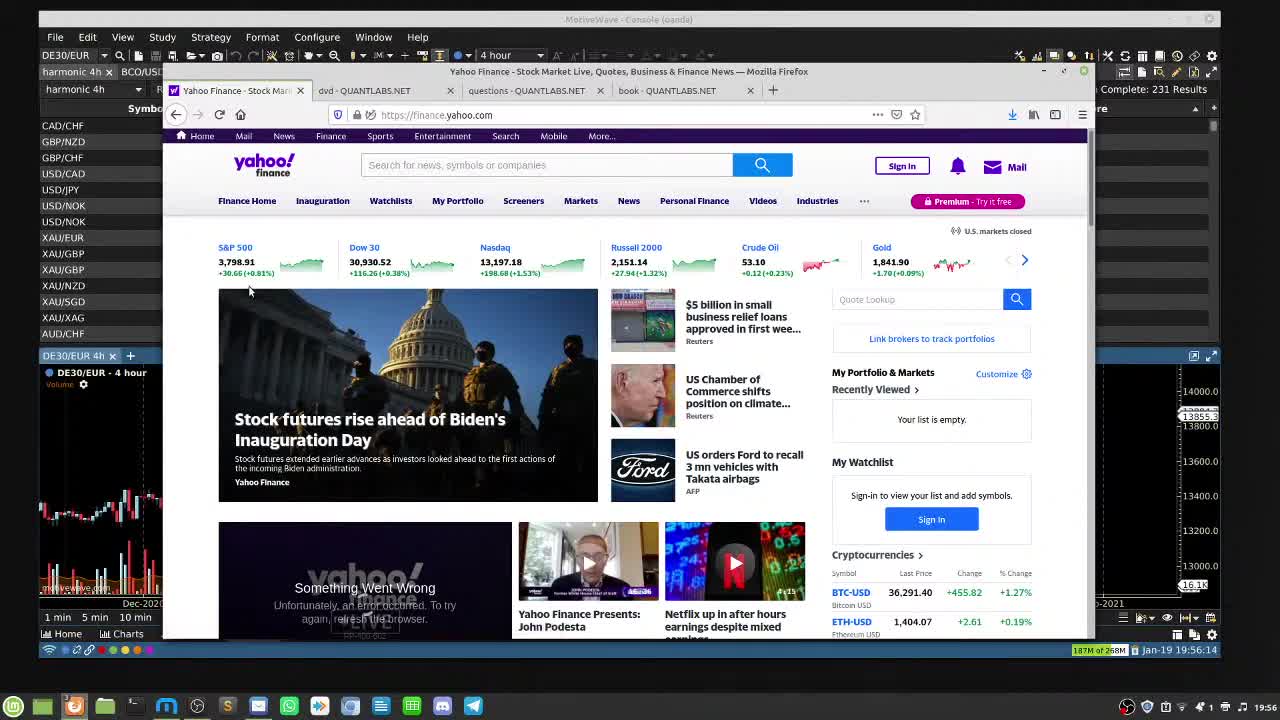Screen dimensions: 1280x720
Task: Open the Customize gear in My Portfolio
Action: coord(1026,374)
